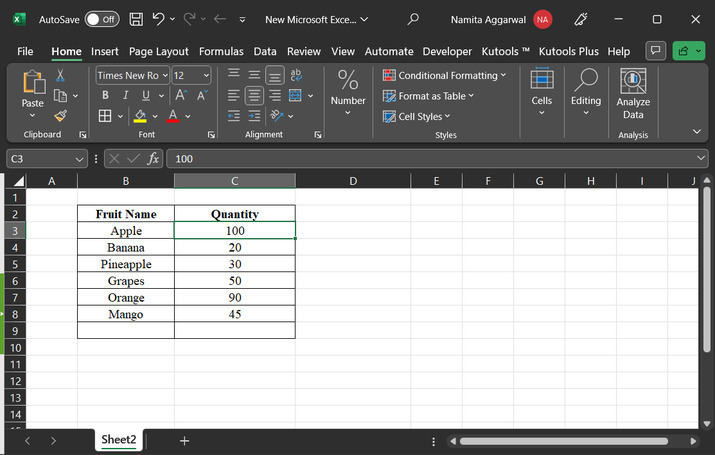Open the Comments pane icon
Screen dimensions: 715x455
(656, 51)
